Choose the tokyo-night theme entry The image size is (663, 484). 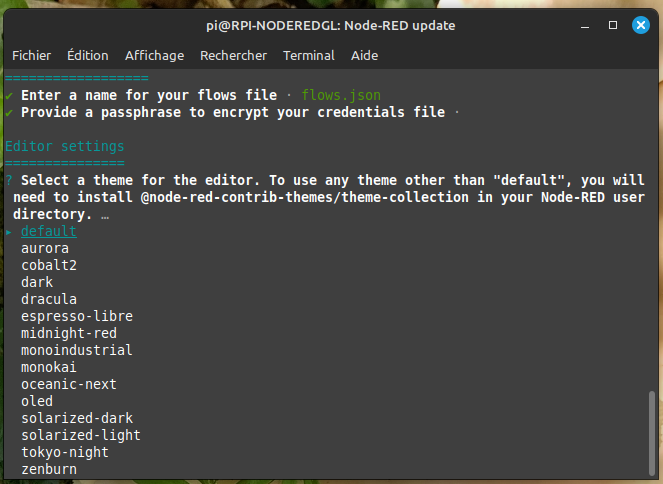pyautogui.click(x=65, y=452)
